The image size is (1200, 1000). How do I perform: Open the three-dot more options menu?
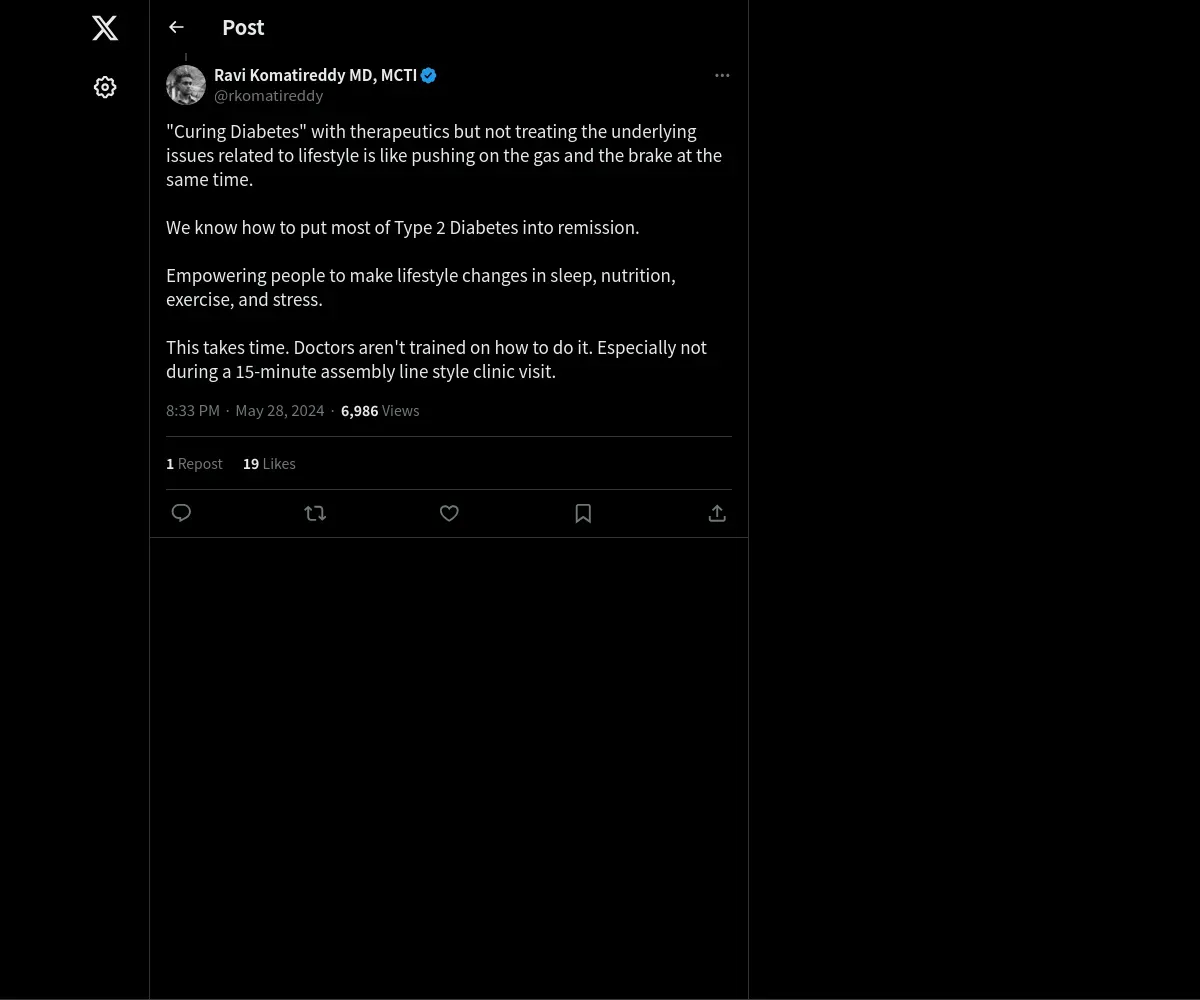click(x=722, y=75)
